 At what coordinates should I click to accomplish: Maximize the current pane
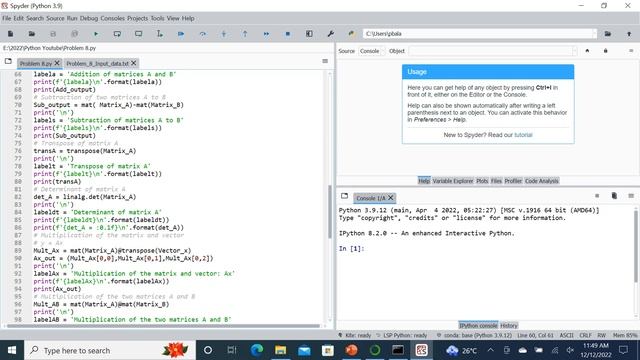tap(309, 34)
